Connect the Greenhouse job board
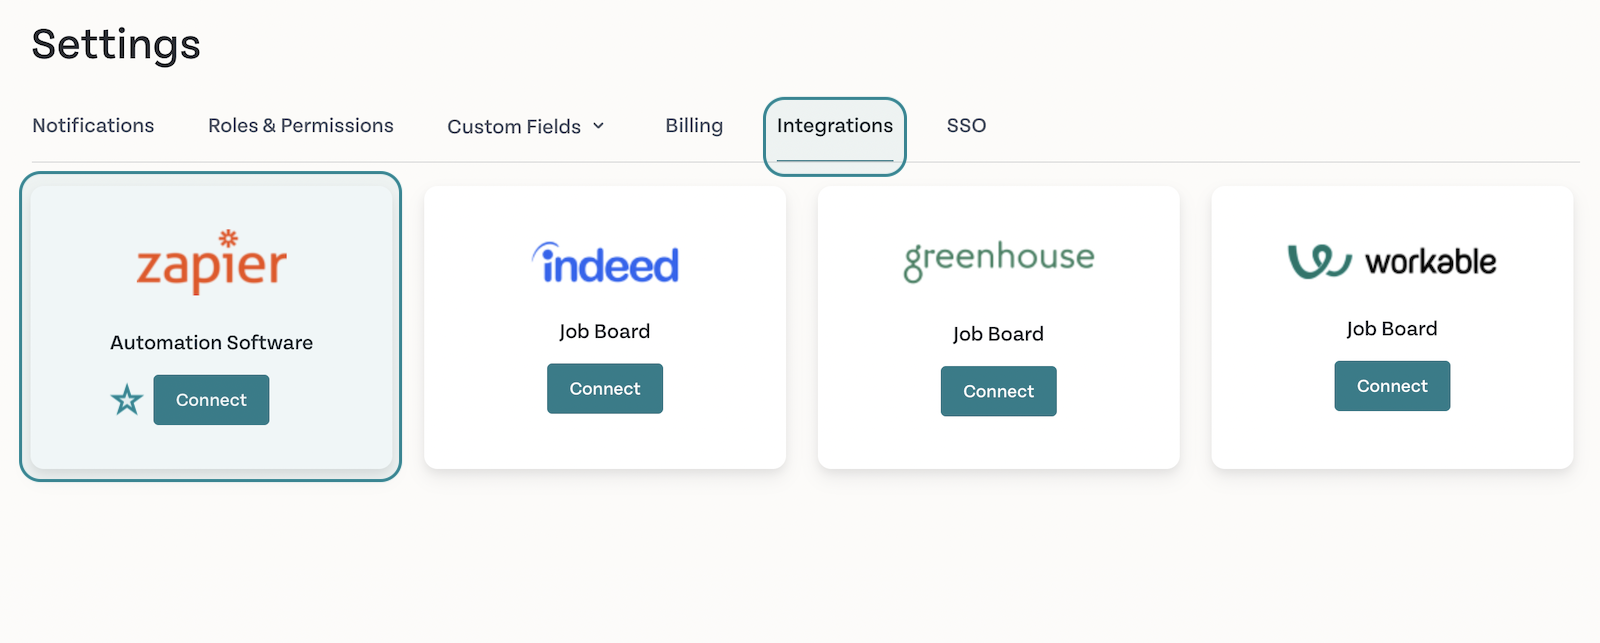Viewport: 1600px width, 643px height. point(999,391)
